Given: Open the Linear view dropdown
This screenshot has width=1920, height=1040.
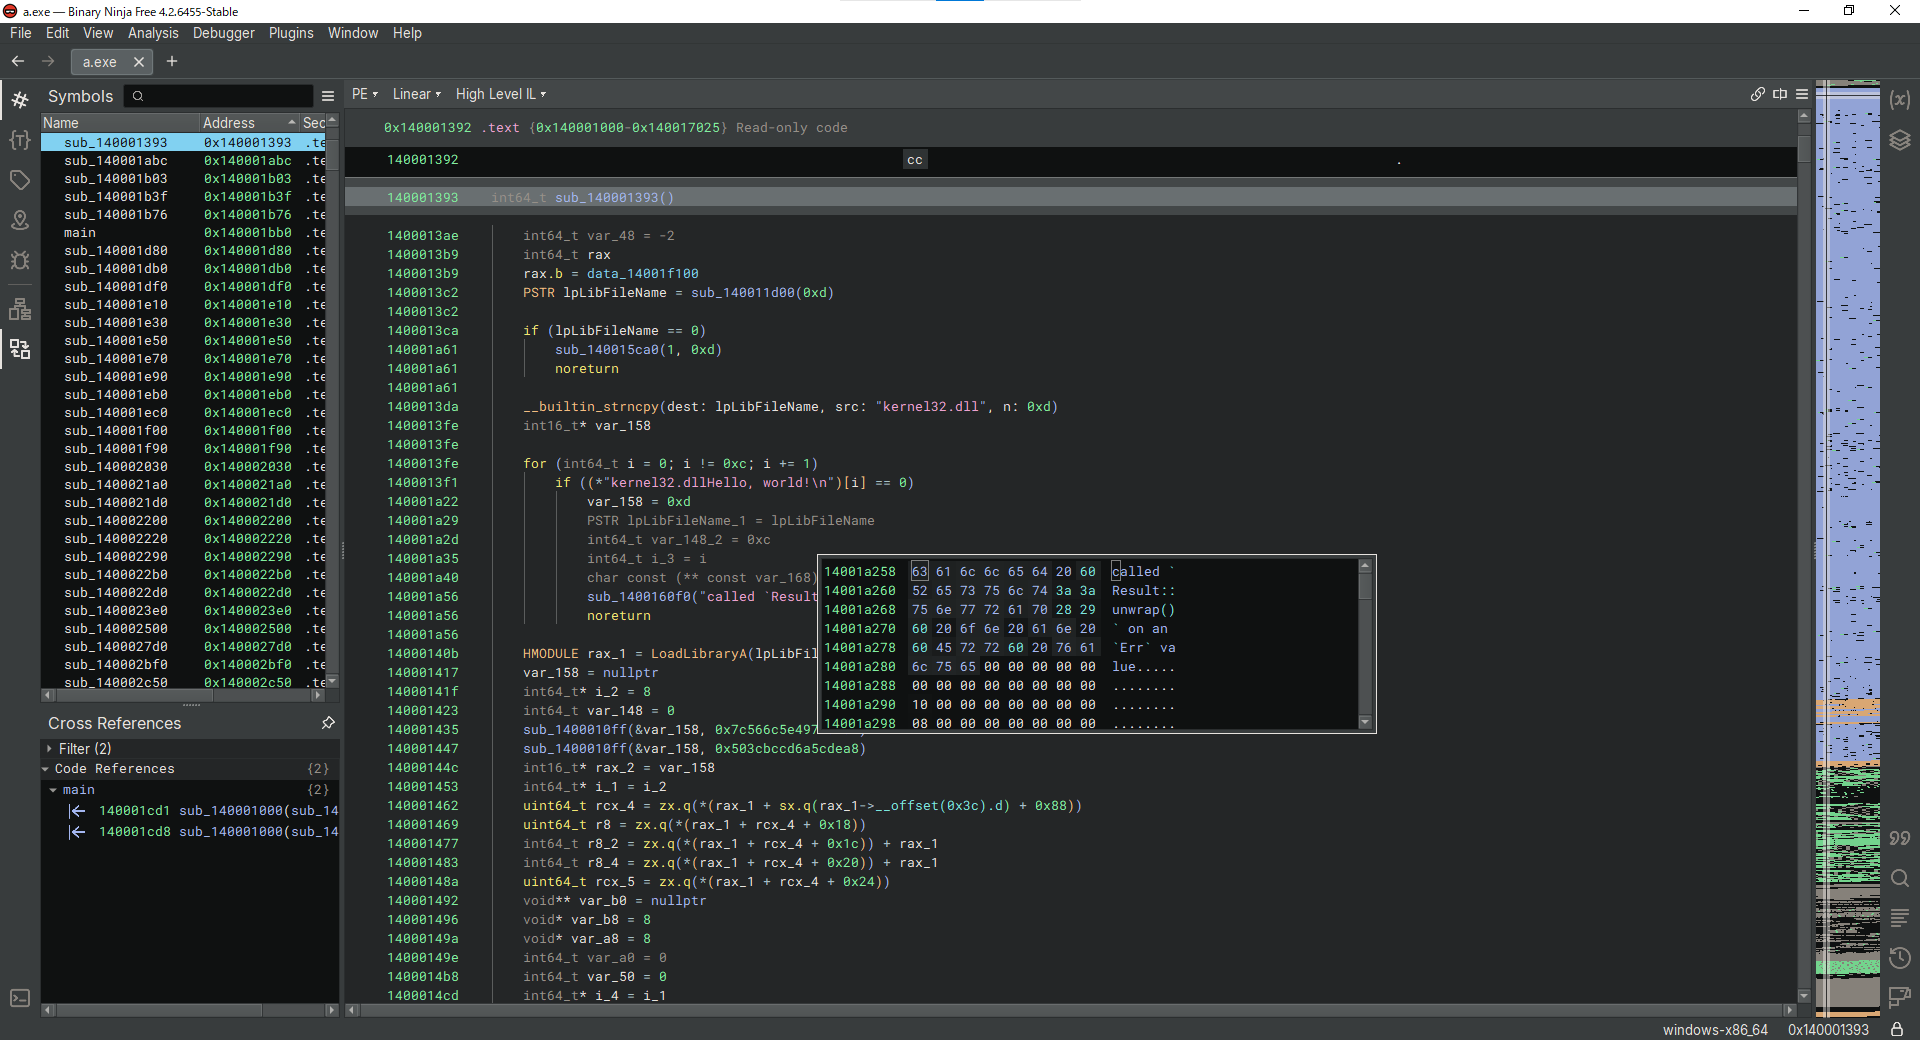Looking at the screenshot, I should [x=416, y=94].
